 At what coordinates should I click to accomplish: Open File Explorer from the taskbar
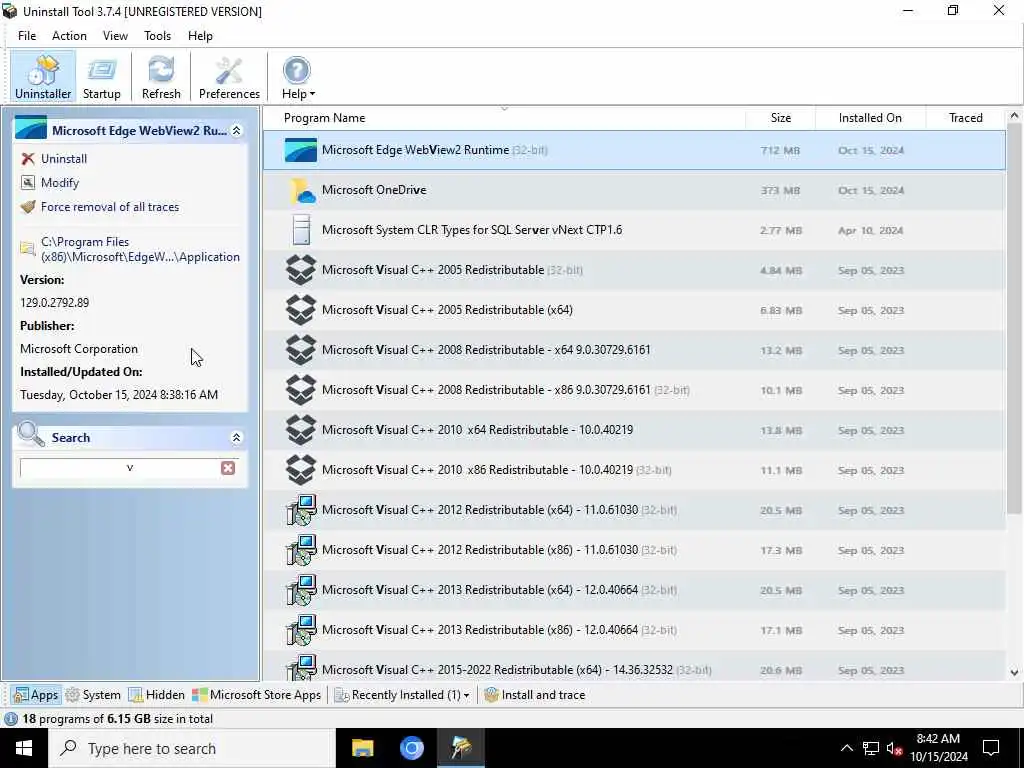pos(362,748)
